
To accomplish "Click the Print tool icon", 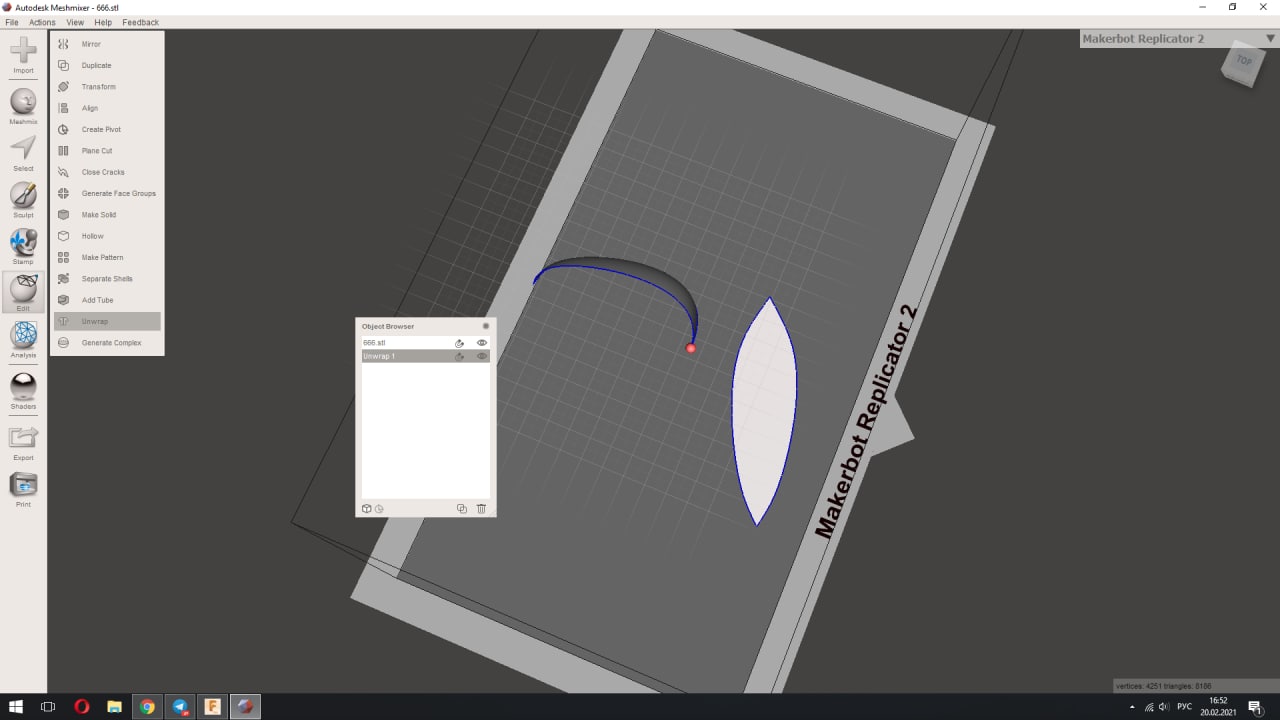I will (x=23, y=490).
